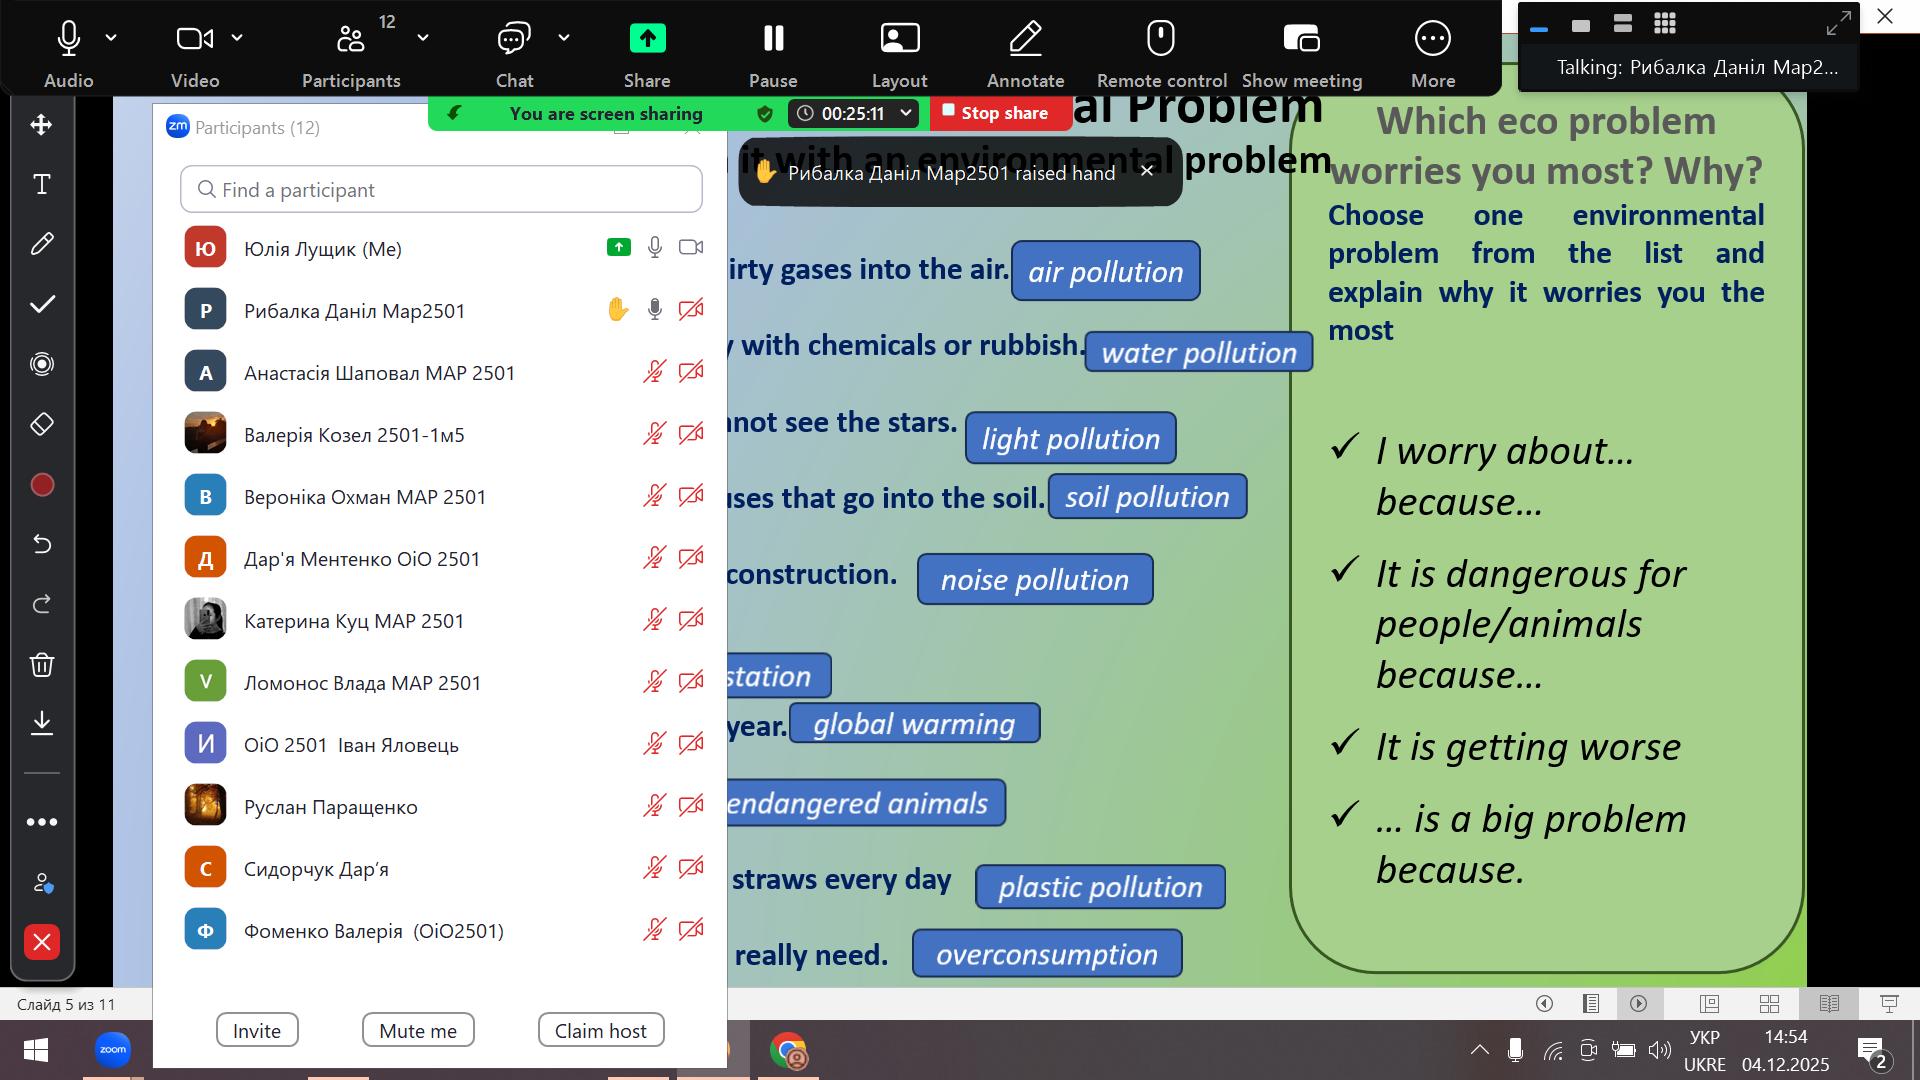Click the trash clear annotations icon
Image resolution: width=1920 pixels, height=1080 pixels.
[42, 665]
